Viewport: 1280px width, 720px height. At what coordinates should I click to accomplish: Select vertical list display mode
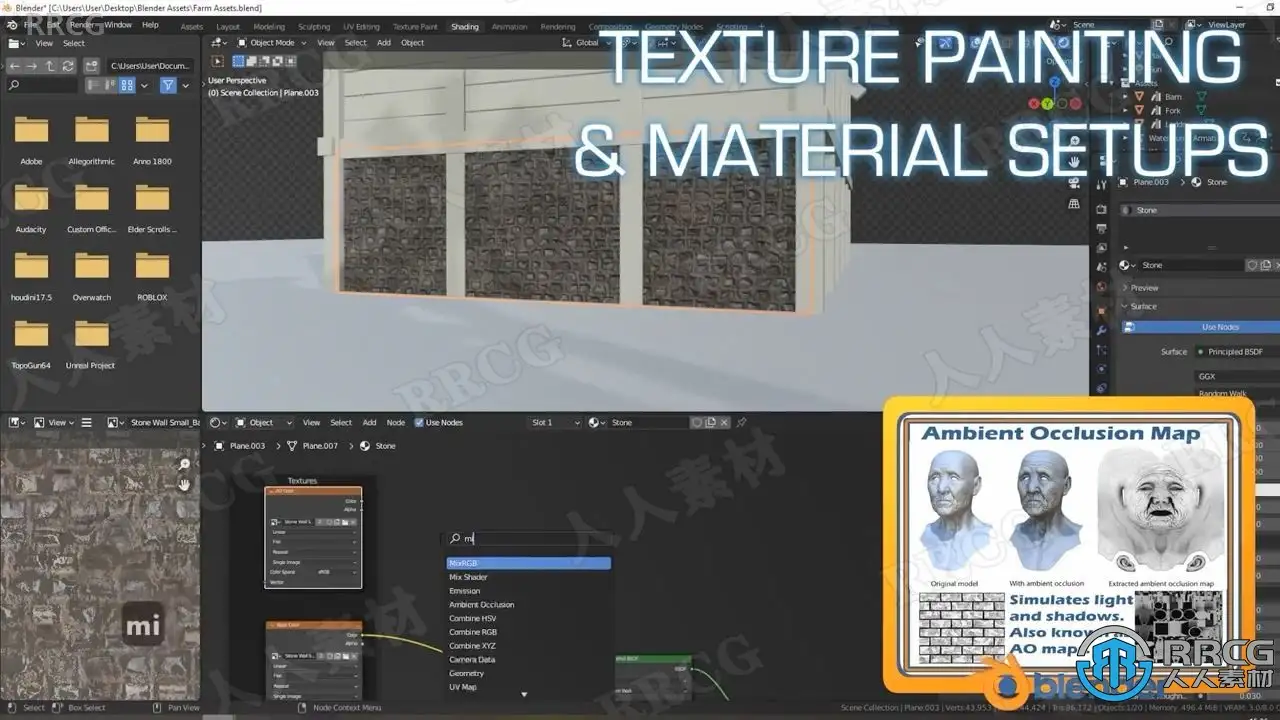tap(95, 86)
